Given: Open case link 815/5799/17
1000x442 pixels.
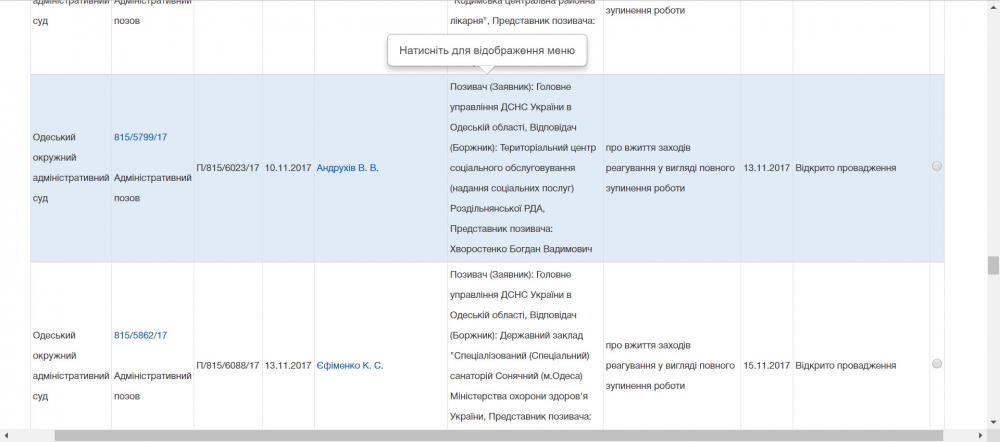Looking at the screenshot, I should tap(140, 136).
